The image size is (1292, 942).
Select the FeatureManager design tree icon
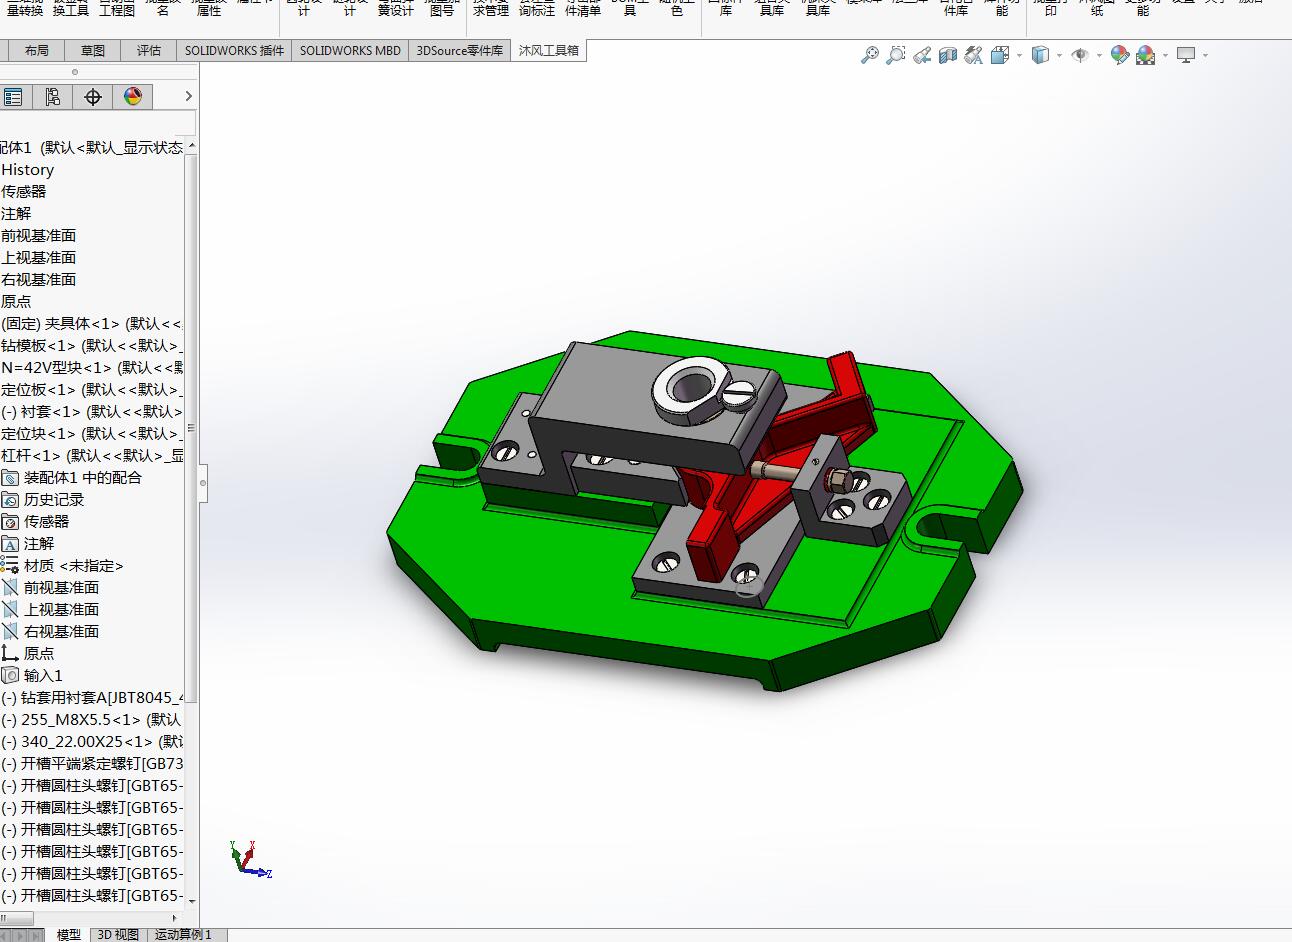click(14, 96)
